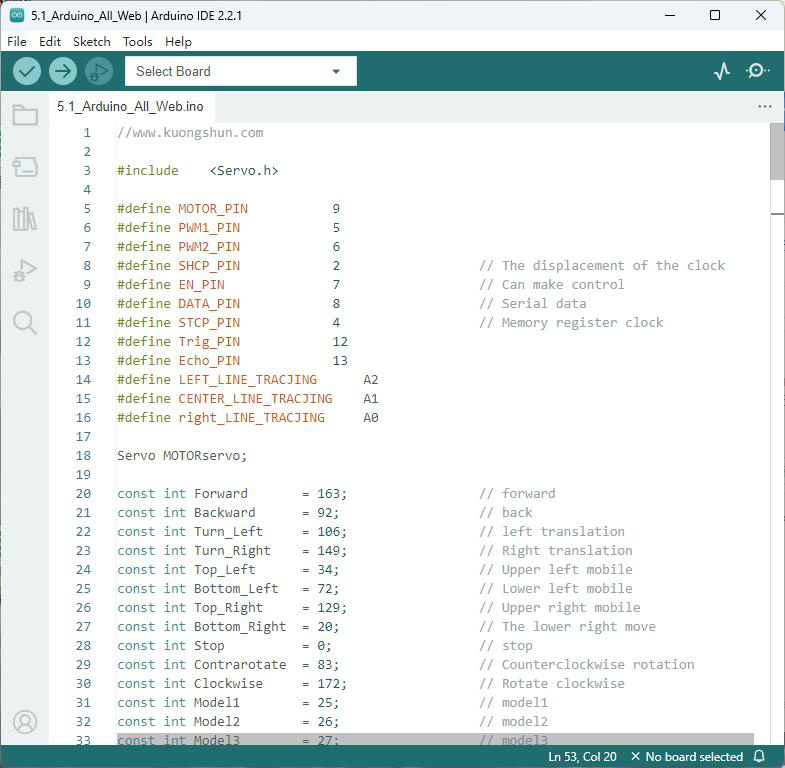Click LEFT_LINE_TRACJING define
The image size is (785, 768).
point(248,380)
